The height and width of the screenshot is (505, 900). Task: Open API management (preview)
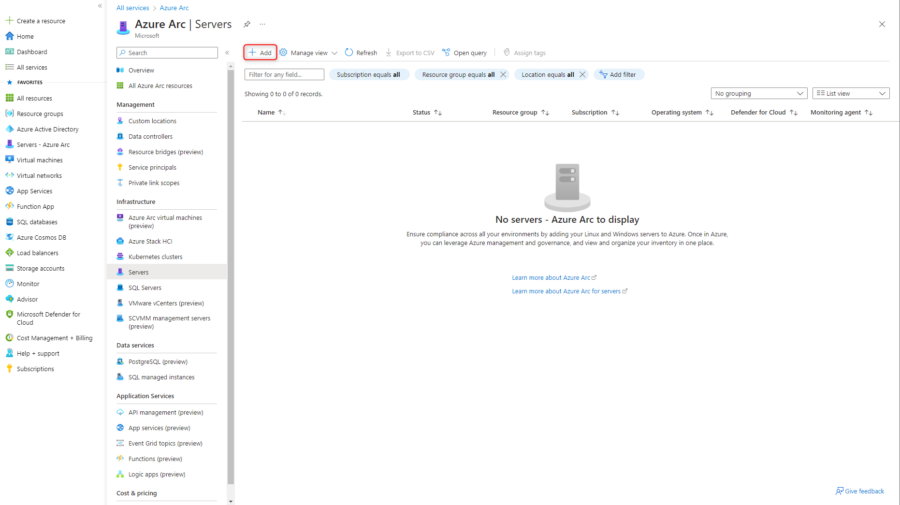coord(167,413)
